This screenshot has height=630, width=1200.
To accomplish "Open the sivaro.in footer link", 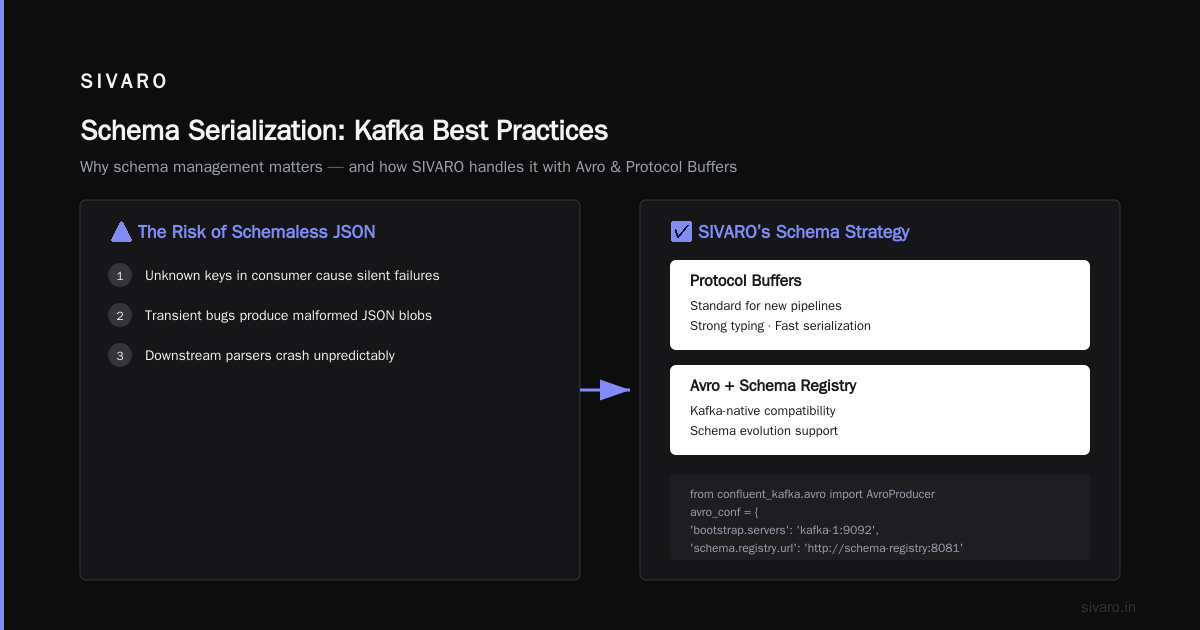I will (x=1108, y=607).
